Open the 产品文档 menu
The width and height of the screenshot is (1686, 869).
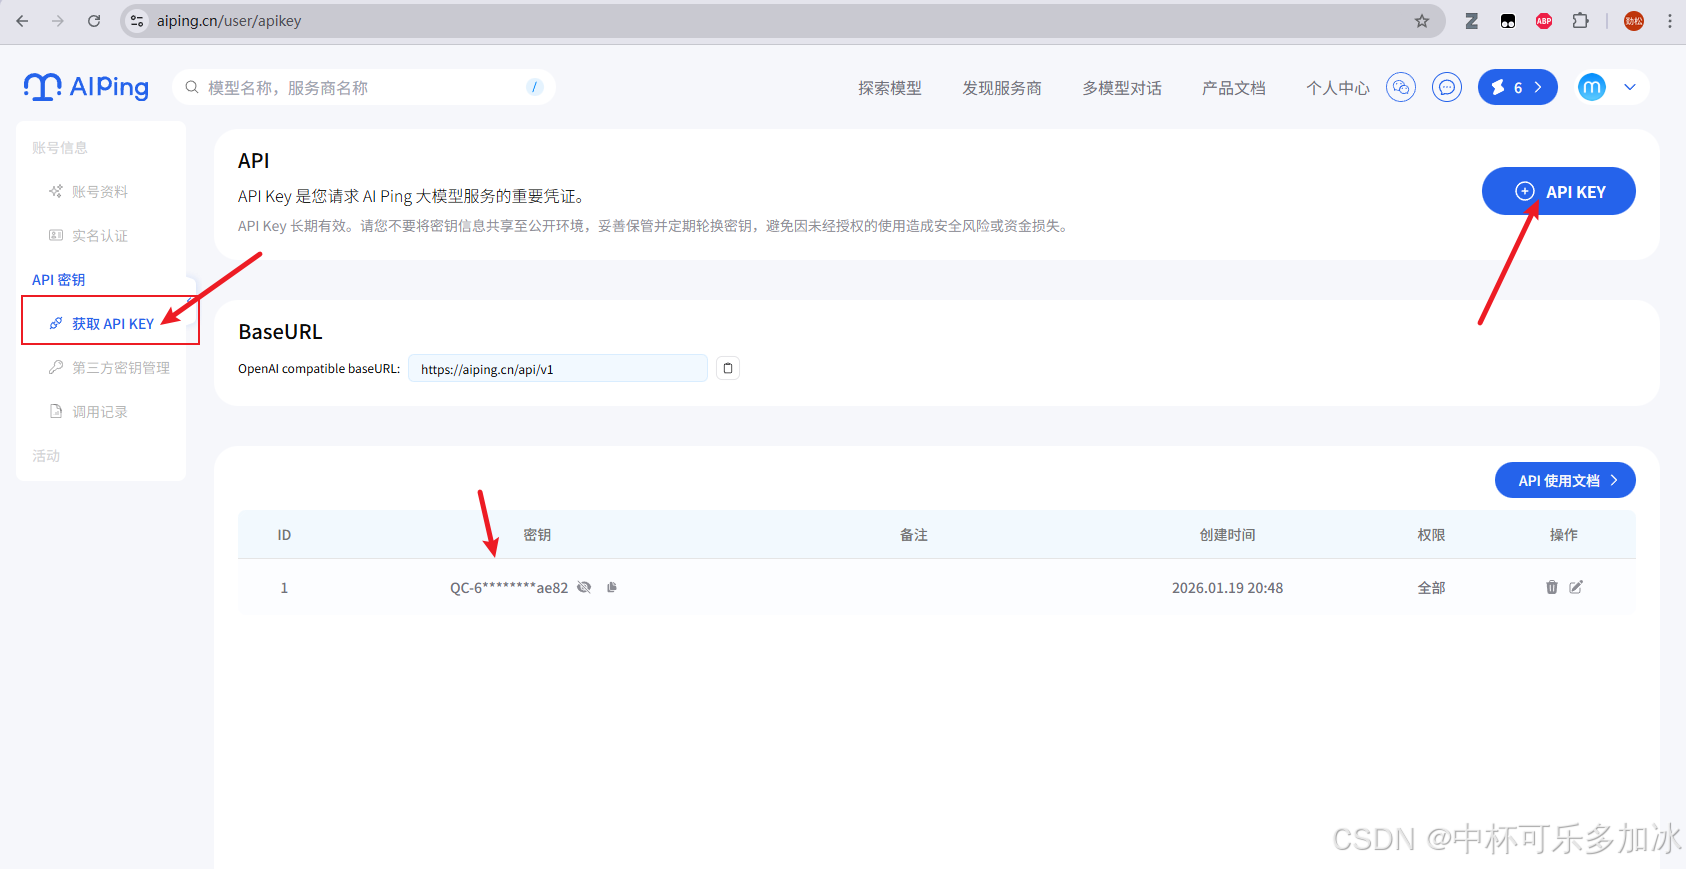point(1234,88)
